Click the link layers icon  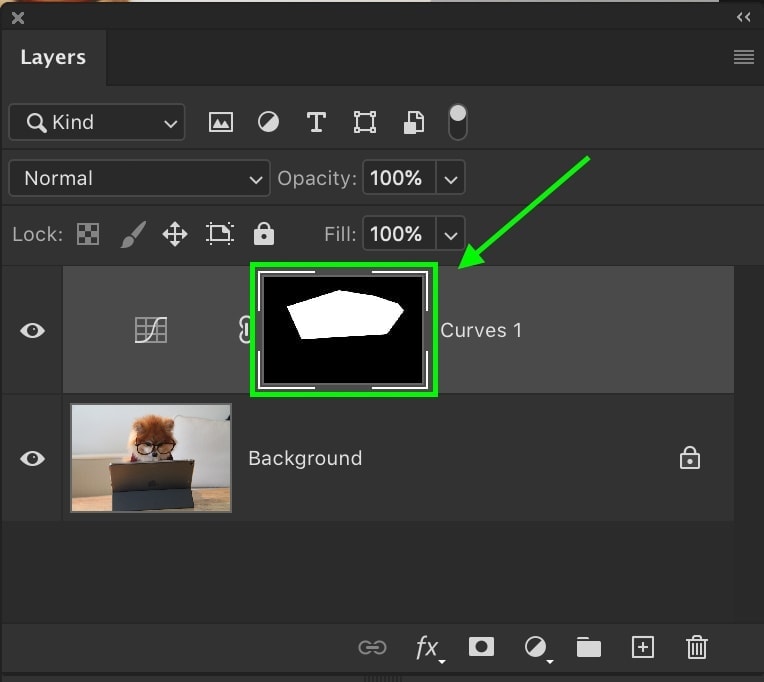click(372, 647)
